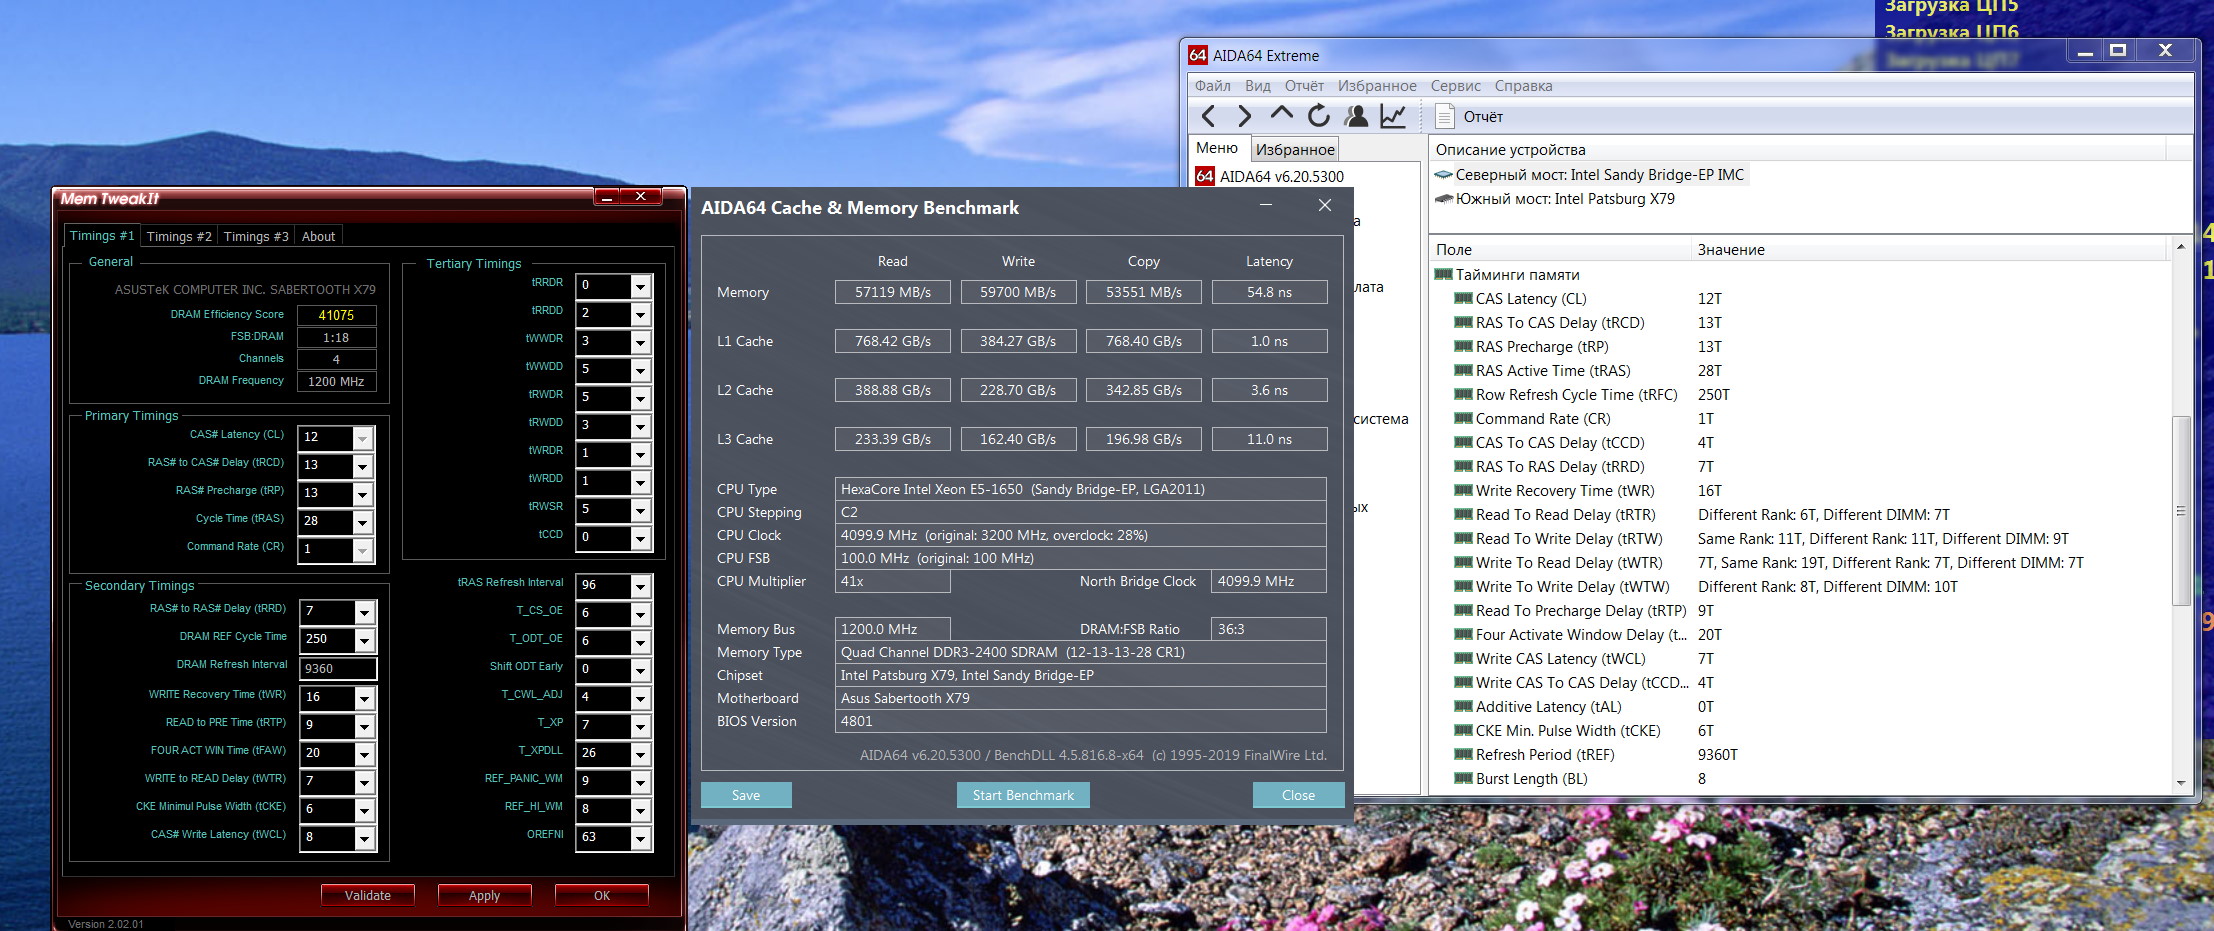Click the Command Rate (CR) row icon

click(1463, 419)
